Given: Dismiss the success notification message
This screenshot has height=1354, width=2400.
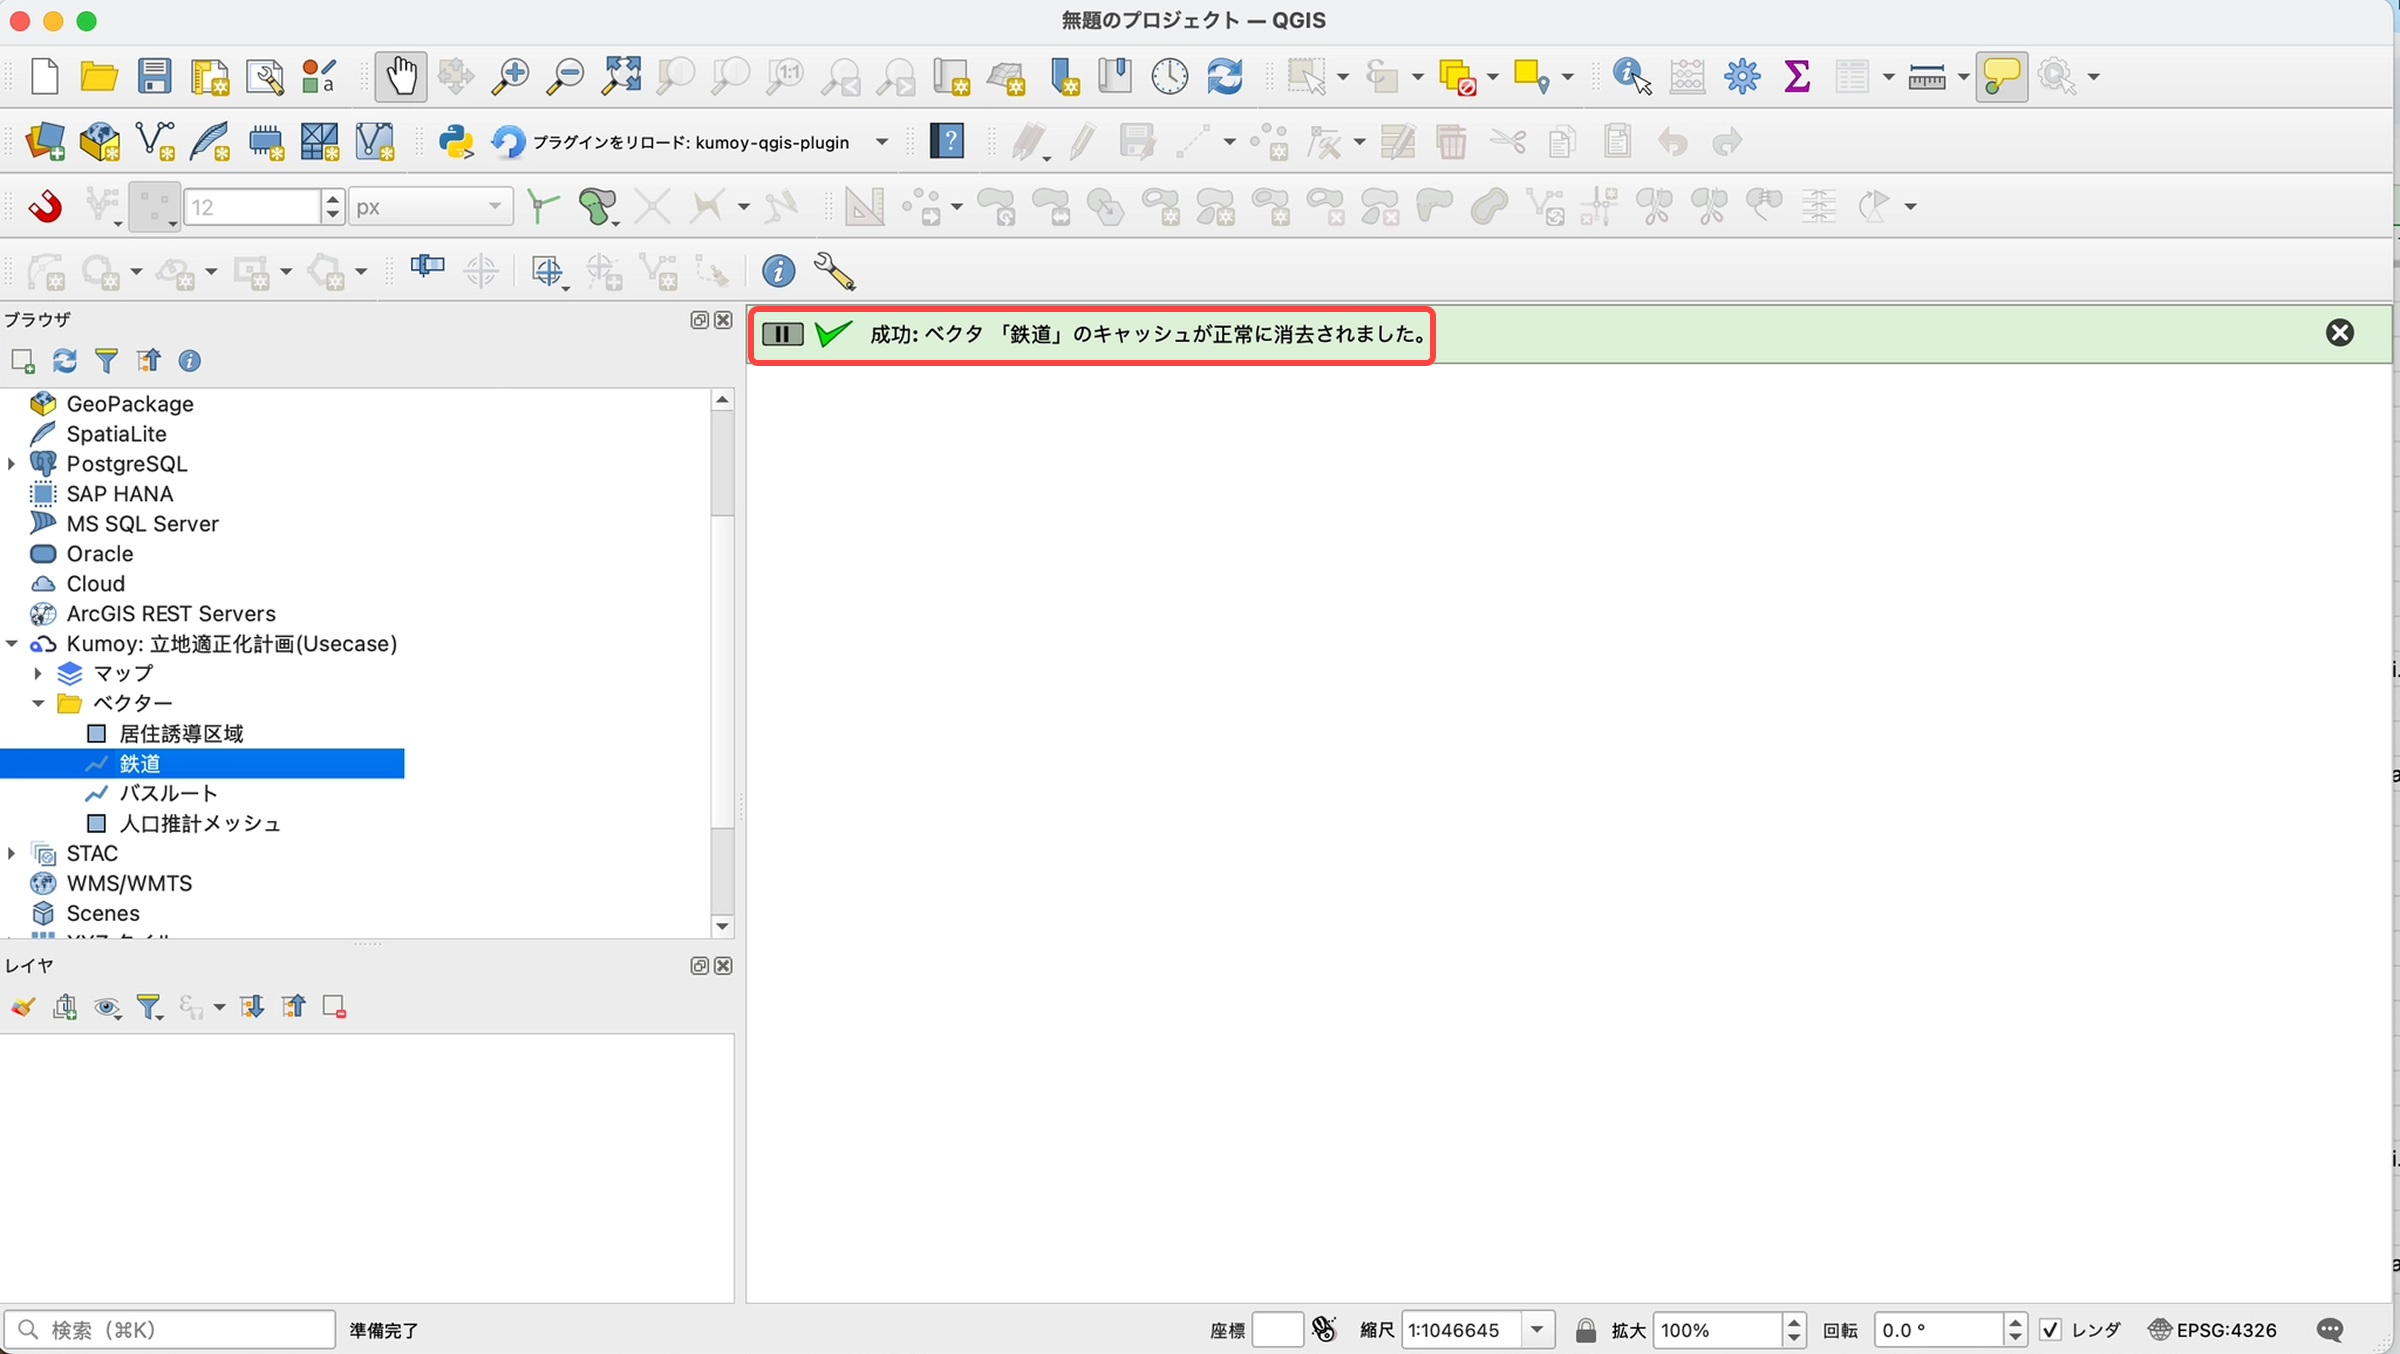Looking at the screenshot, I should pos(2339,332).
